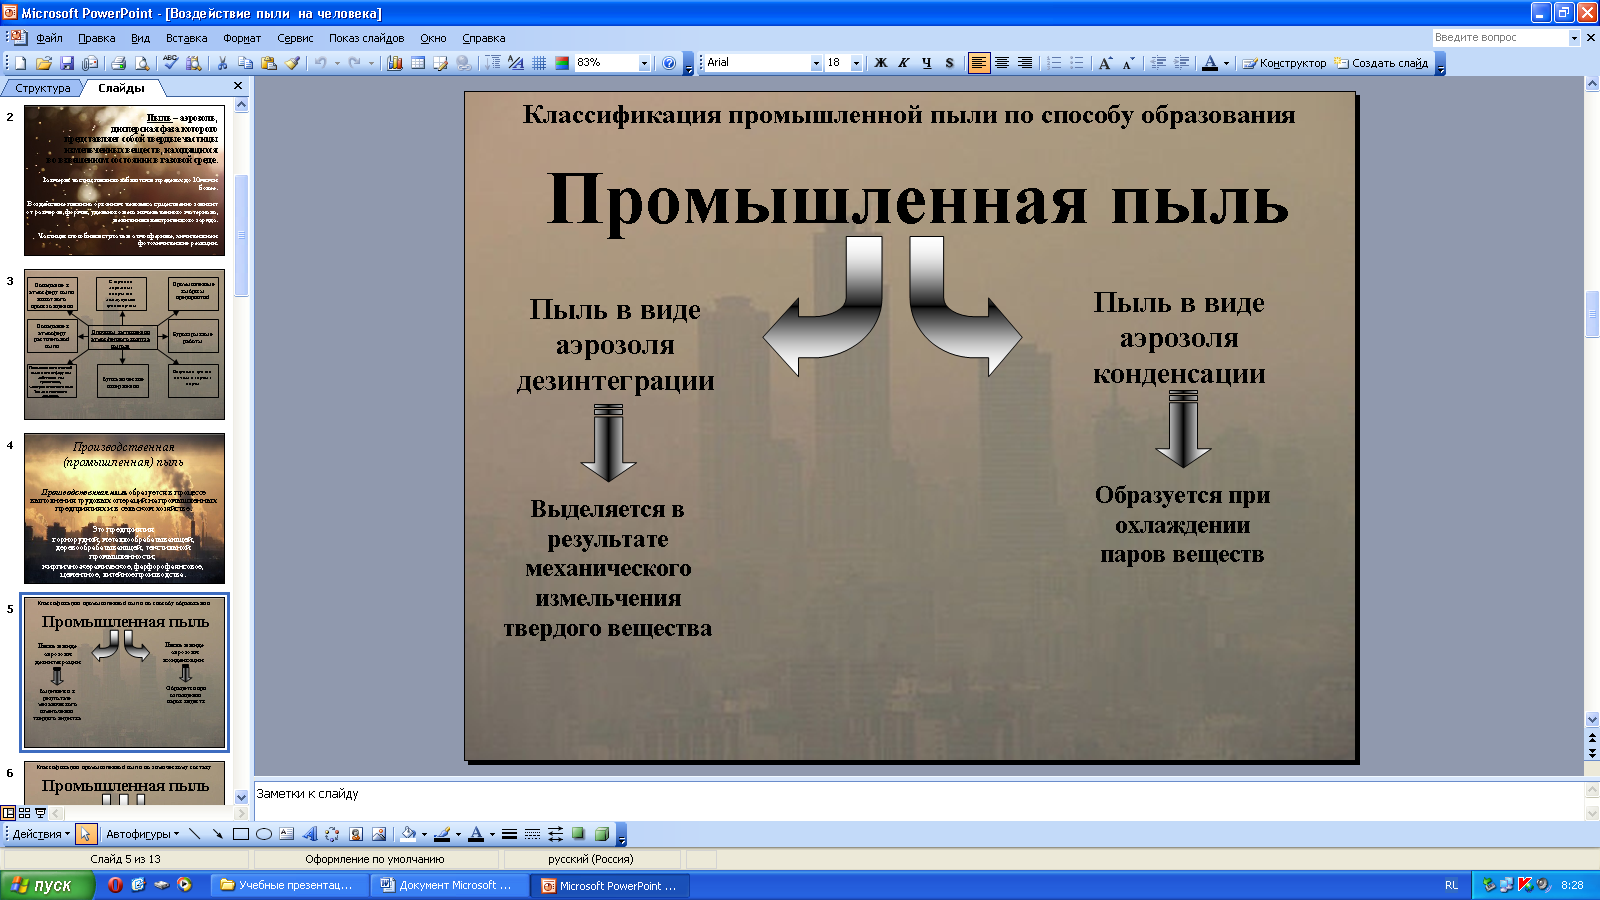Insert a chart using the toolbar icon
The width and height of the screenshot is (1600, 900).
pos(395,63)
